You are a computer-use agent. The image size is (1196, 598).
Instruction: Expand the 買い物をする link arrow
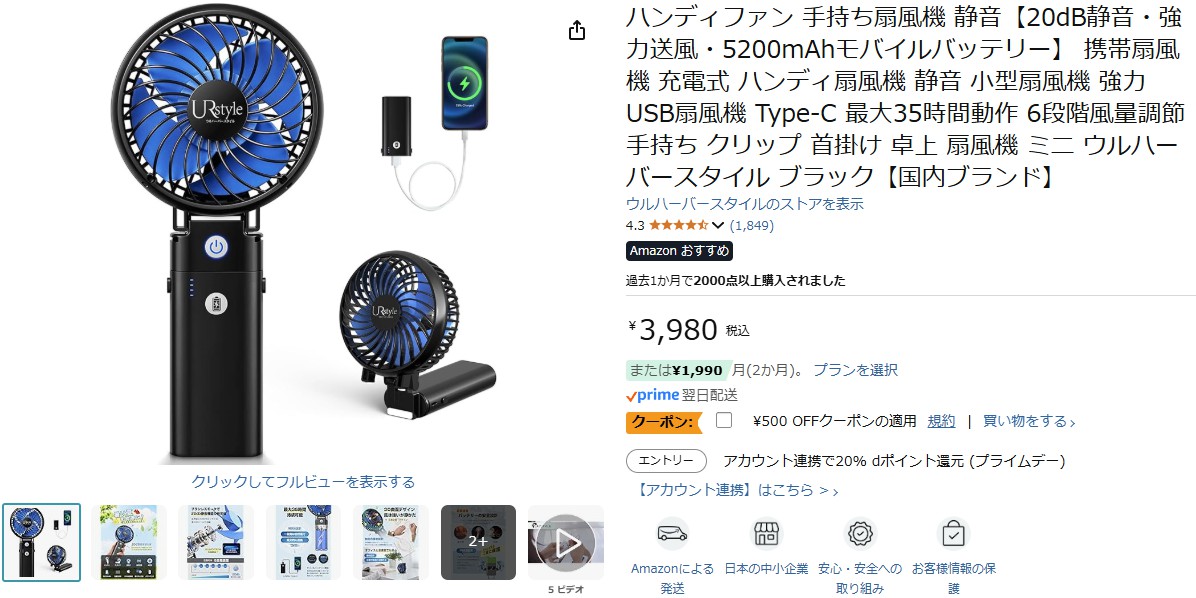[x=1029, y=421]
